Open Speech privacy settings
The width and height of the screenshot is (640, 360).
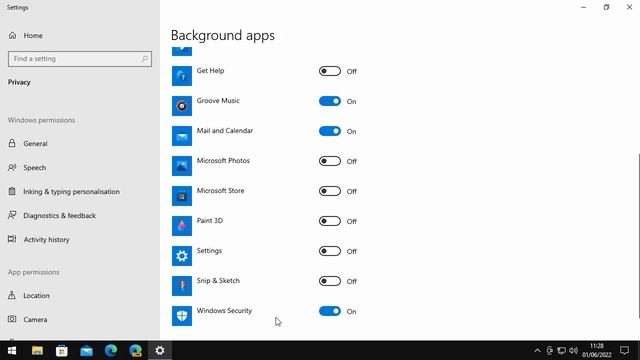coord(80,167)
